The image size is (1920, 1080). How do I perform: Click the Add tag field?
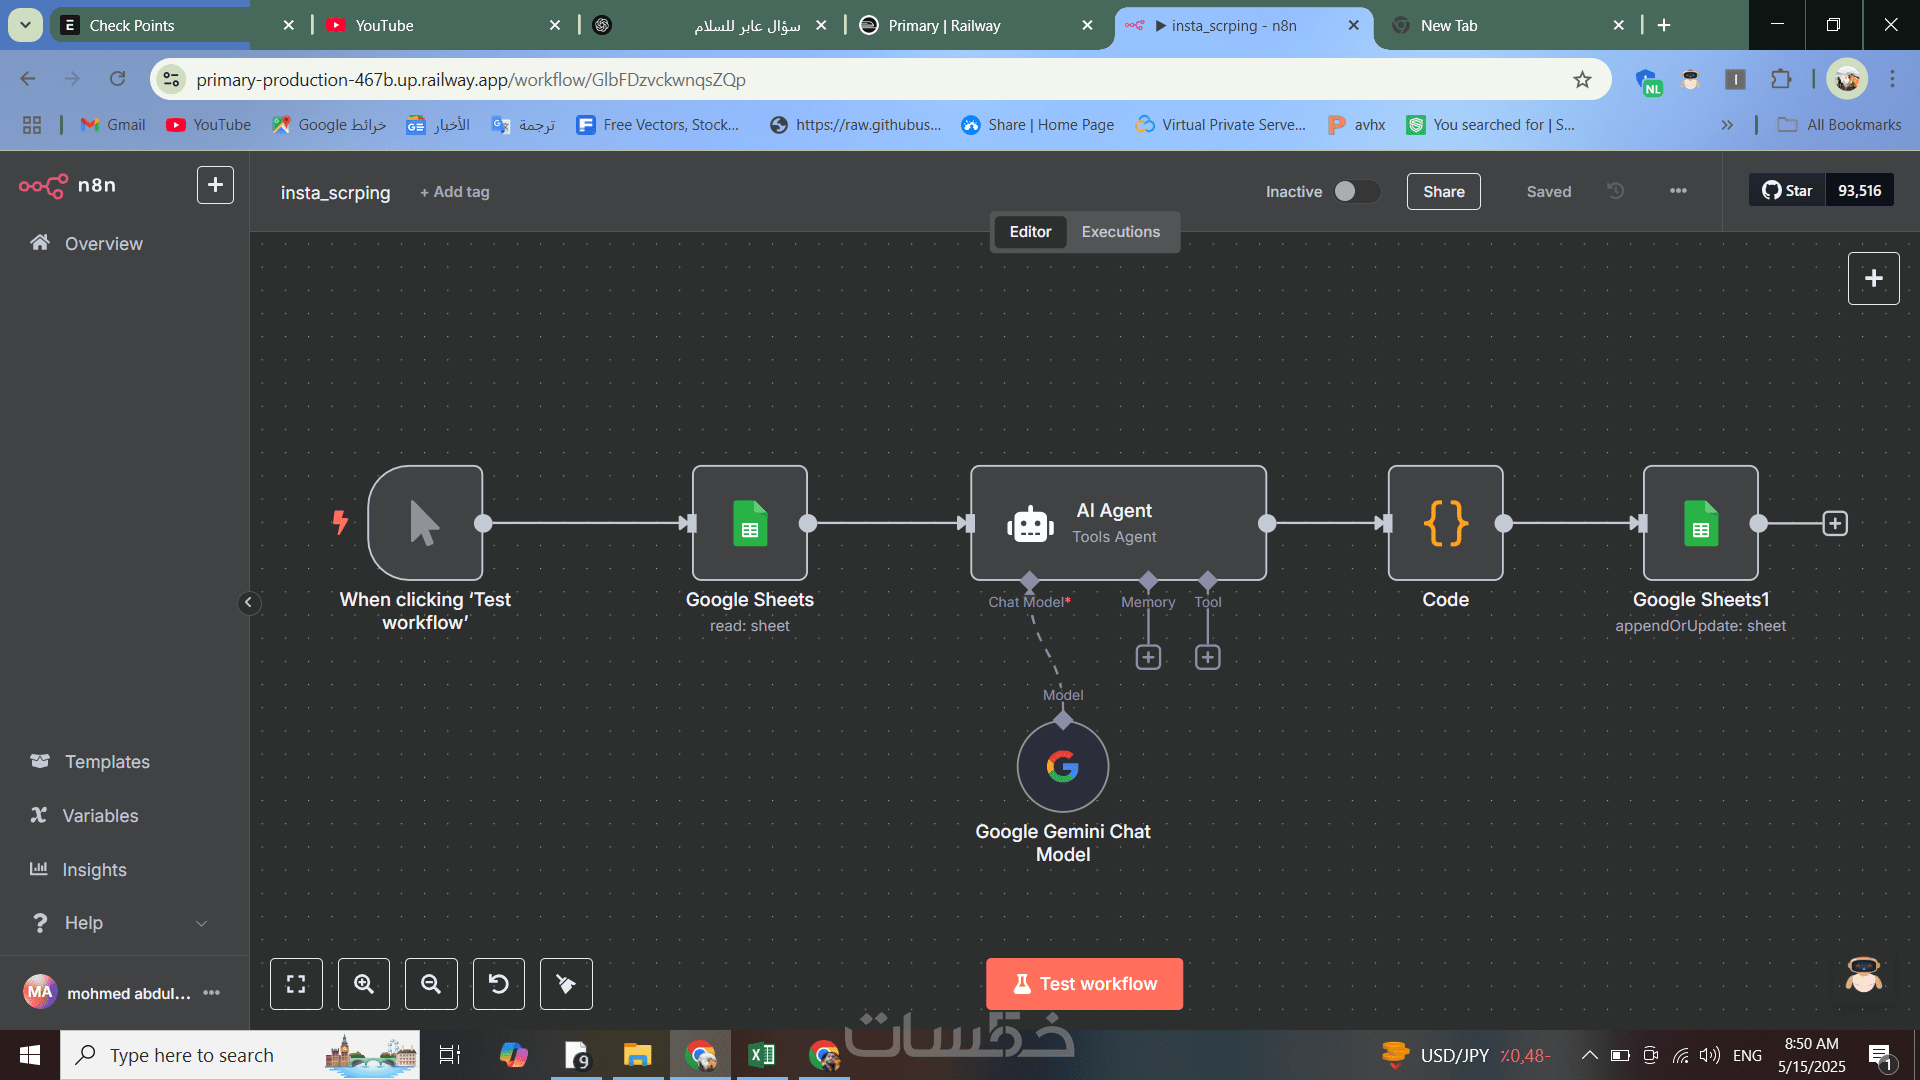click(455, 192)
